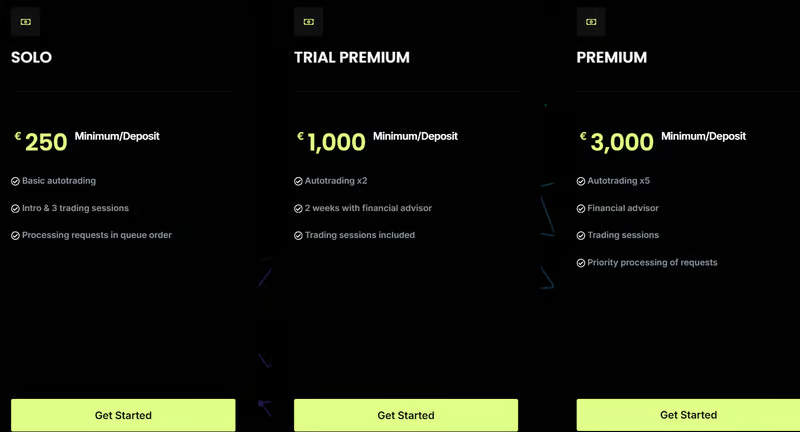Click the checkmark beside Financial advisor in Premium
The image size is (800, 432).
581,209
